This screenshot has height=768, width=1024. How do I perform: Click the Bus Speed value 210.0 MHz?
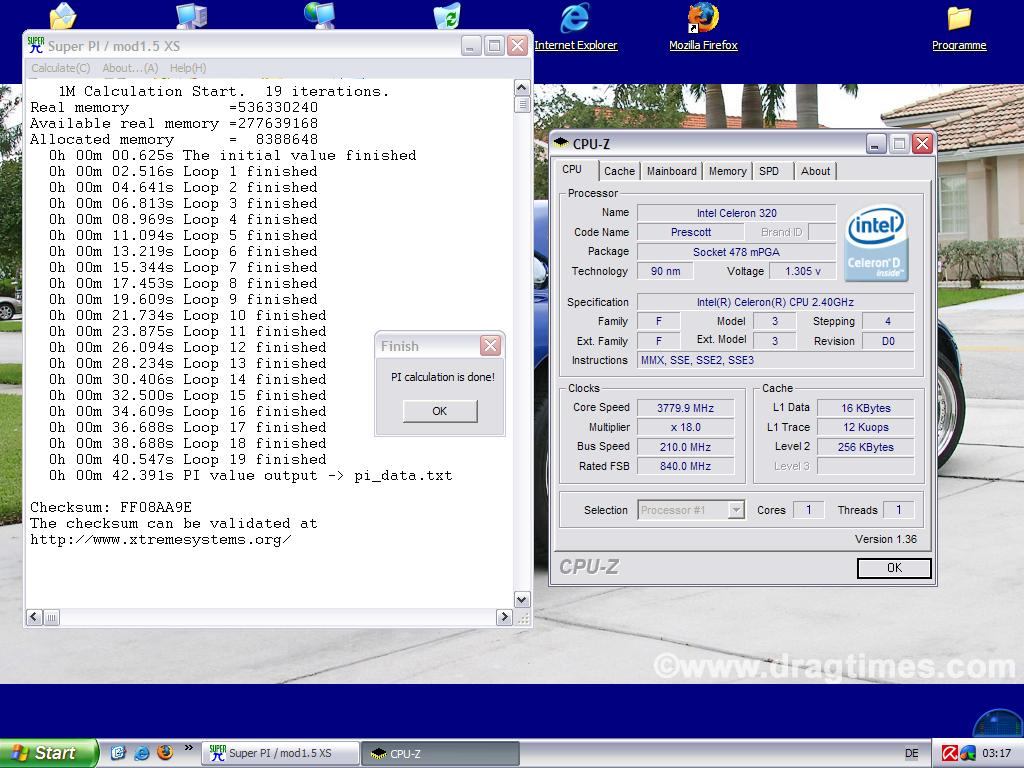pos(685,447)
